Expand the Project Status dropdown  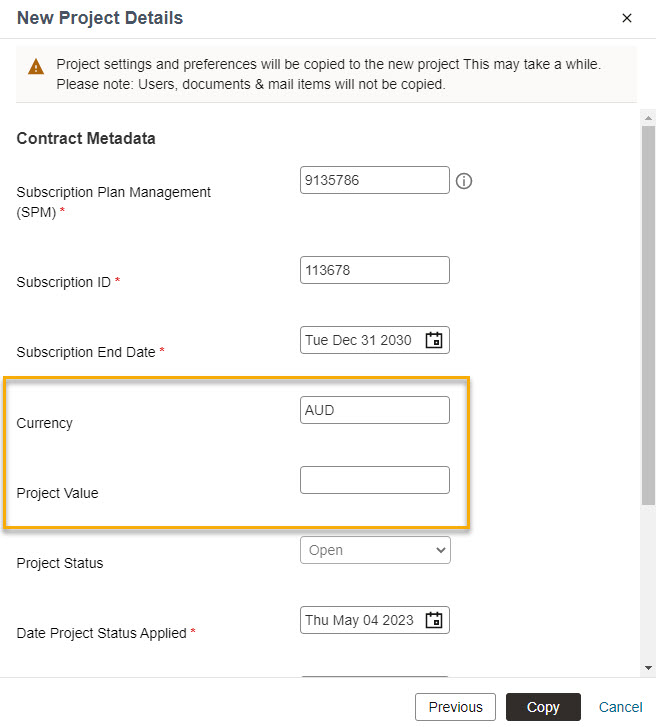tap(375, 550)
